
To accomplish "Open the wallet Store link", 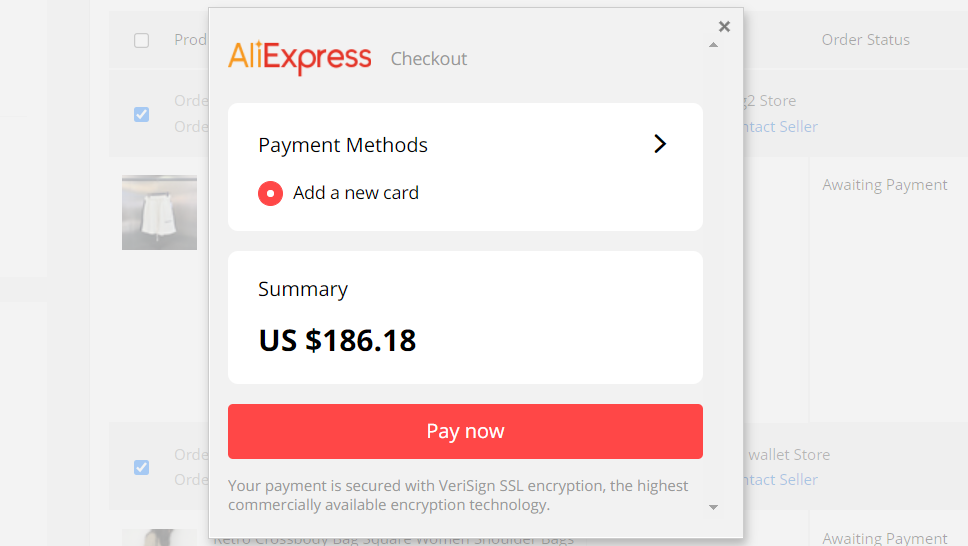I will click(789, 455).
